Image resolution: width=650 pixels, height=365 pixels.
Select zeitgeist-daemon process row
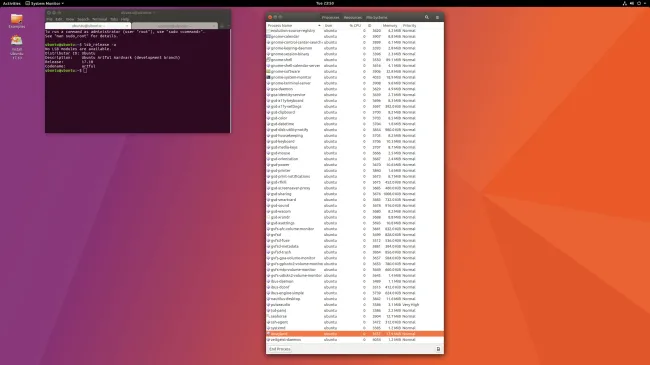[355, 340]
